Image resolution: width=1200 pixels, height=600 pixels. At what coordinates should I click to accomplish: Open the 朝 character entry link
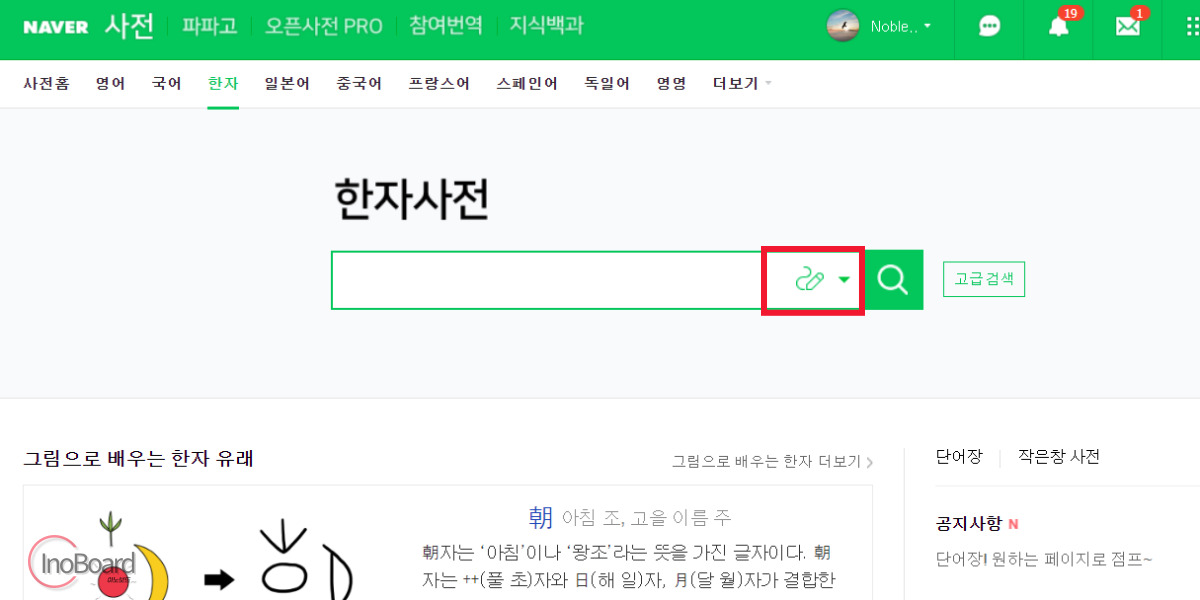540,517
